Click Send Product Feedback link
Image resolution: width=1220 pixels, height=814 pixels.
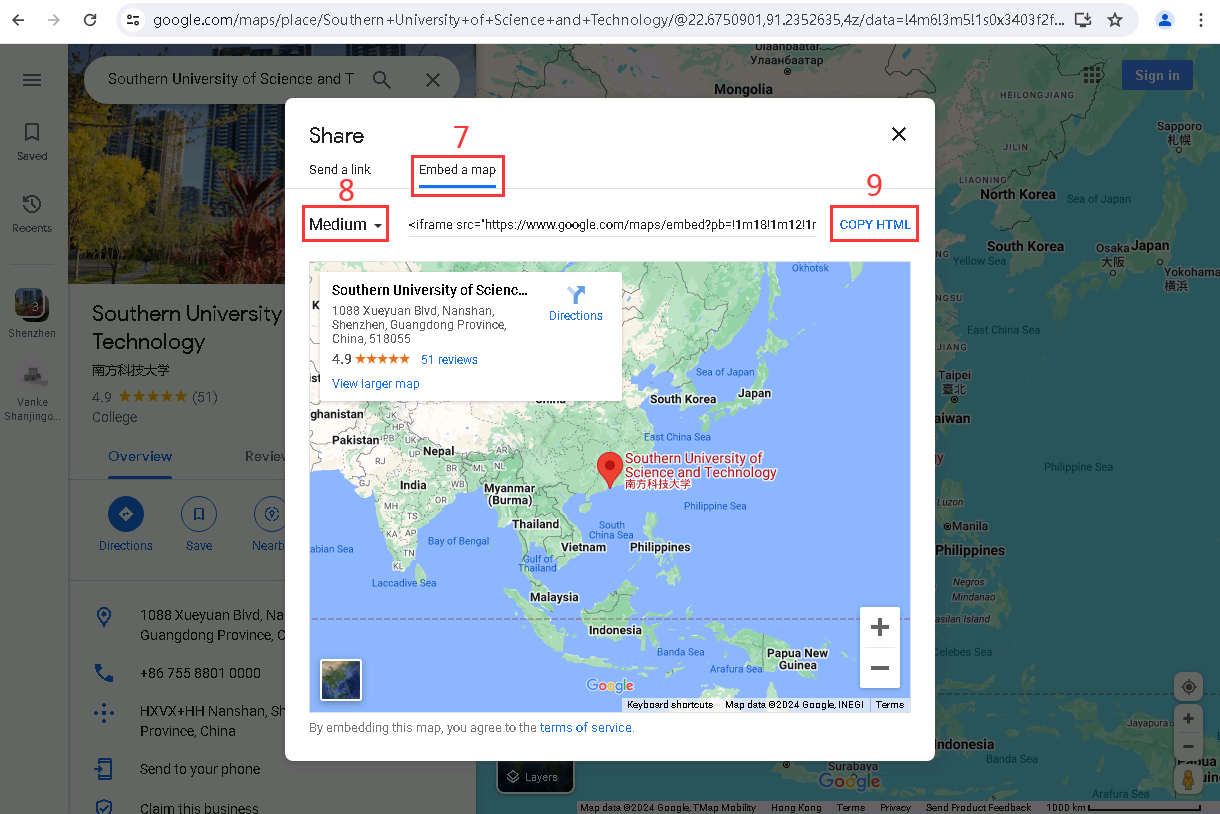click(x=978, y=808)
